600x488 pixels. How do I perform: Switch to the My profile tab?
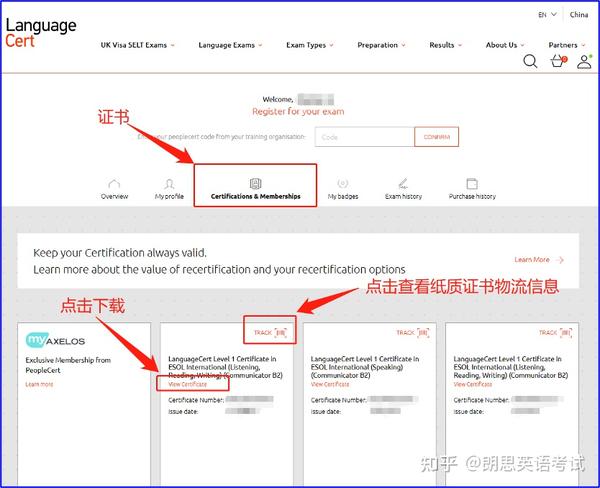point(169,189)
